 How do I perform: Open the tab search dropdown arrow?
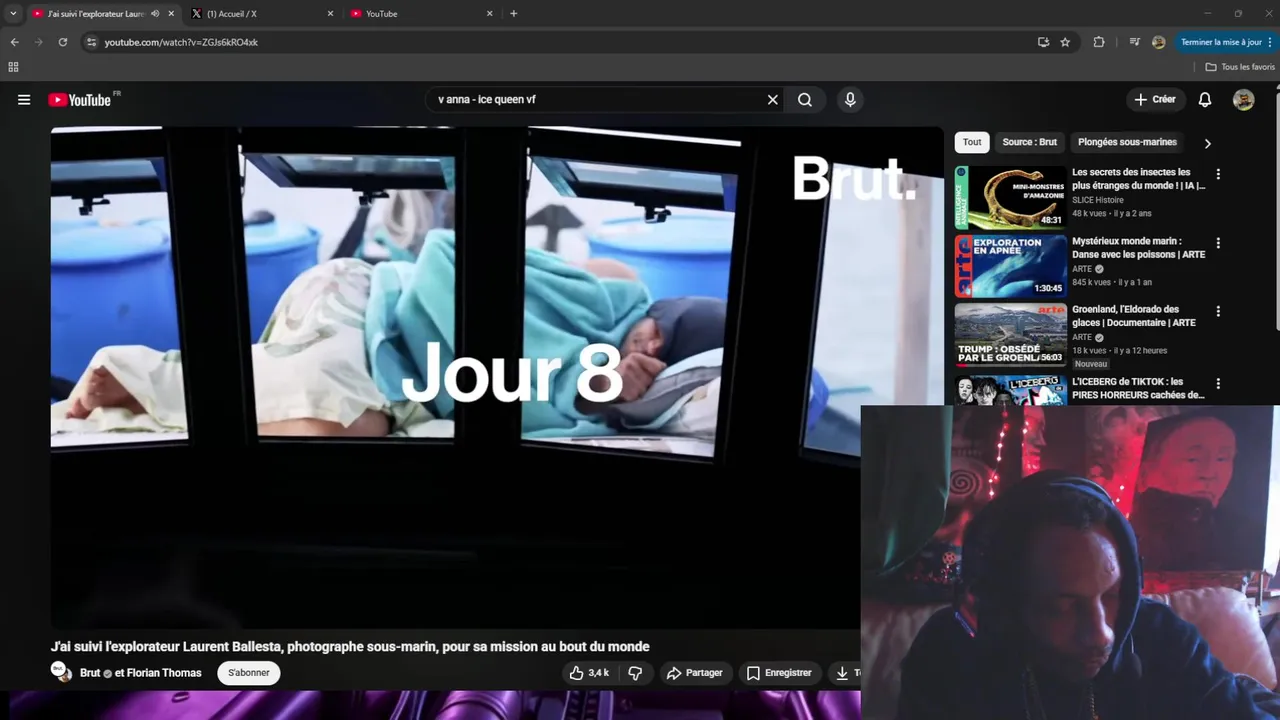(13, 14)
